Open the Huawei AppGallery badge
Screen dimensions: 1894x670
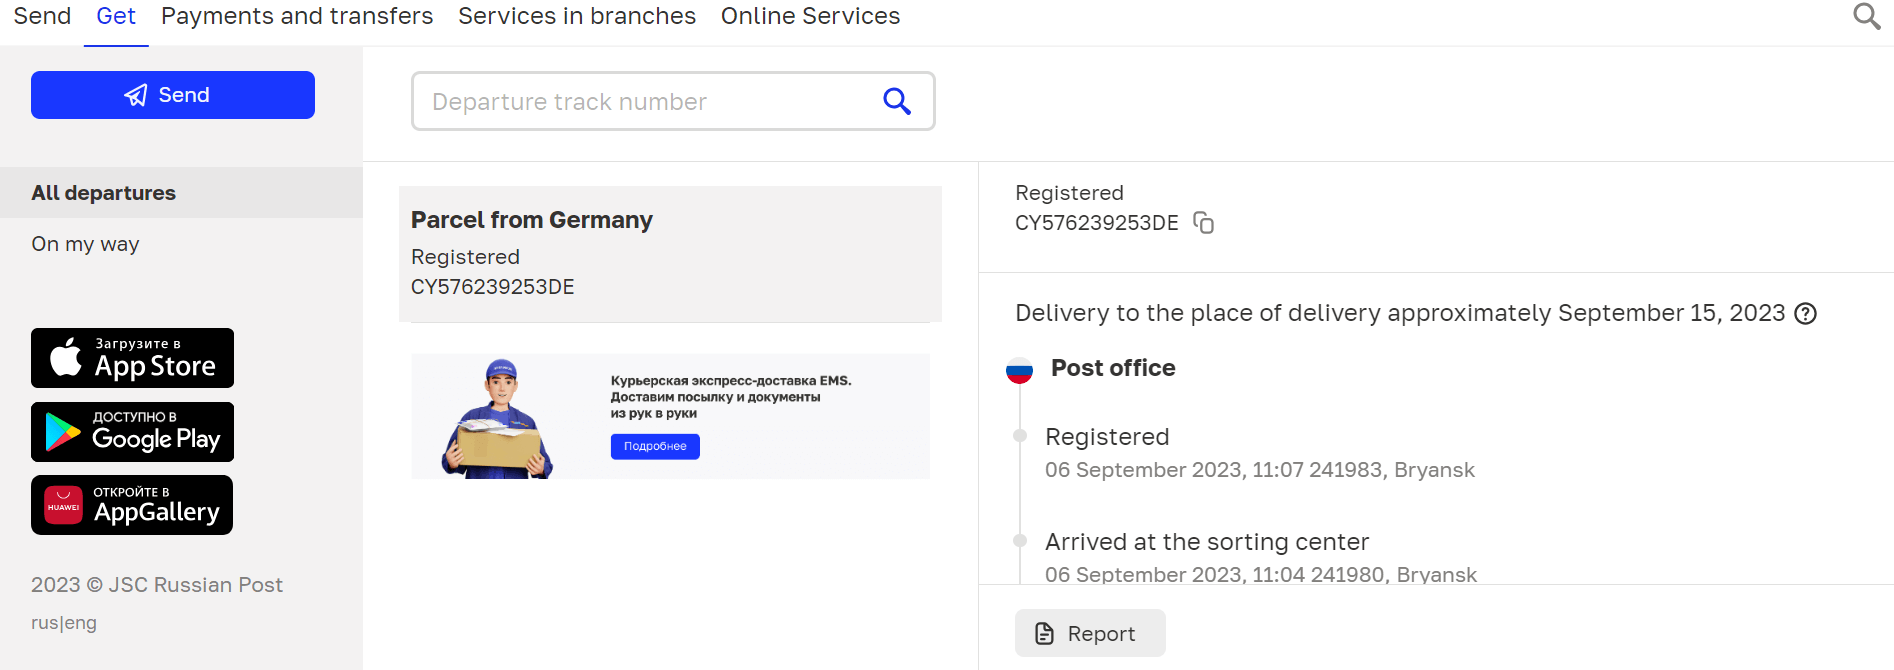[x=132, y=505]
